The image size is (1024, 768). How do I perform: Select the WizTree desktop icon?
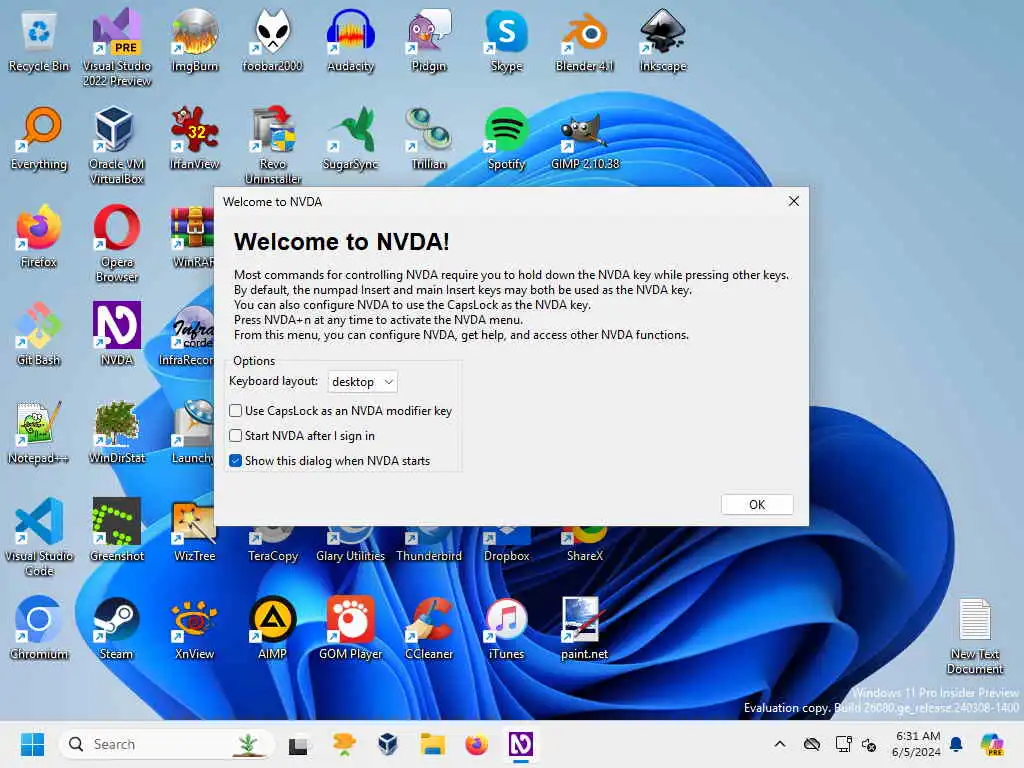click(195, 532)
